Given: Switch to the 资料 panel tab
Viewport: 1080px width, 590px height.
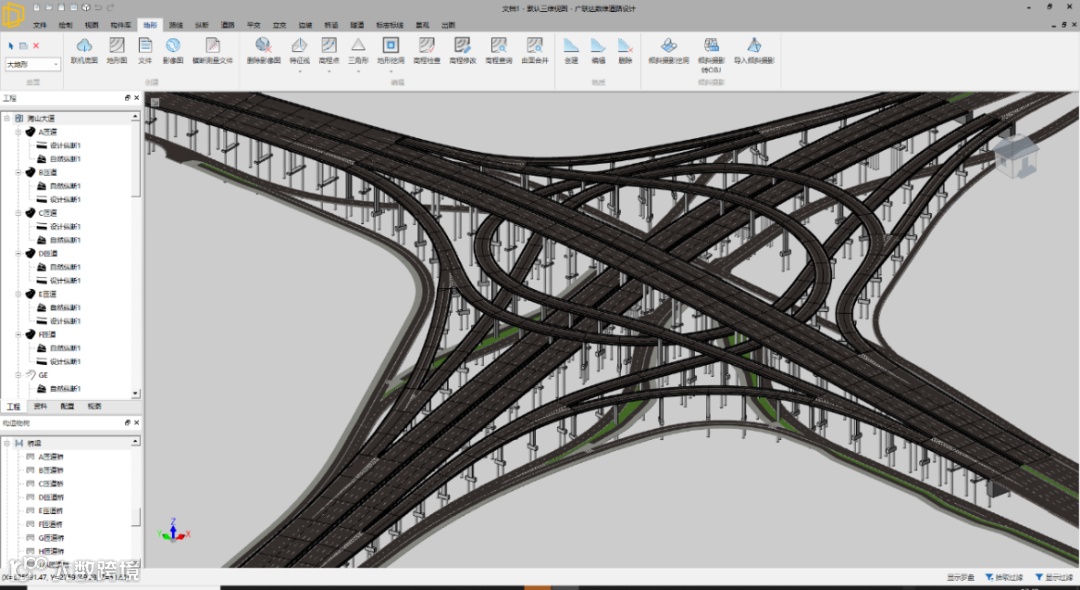Looking at the screenshot, I should pyautogui.click(x=40, y=407).
